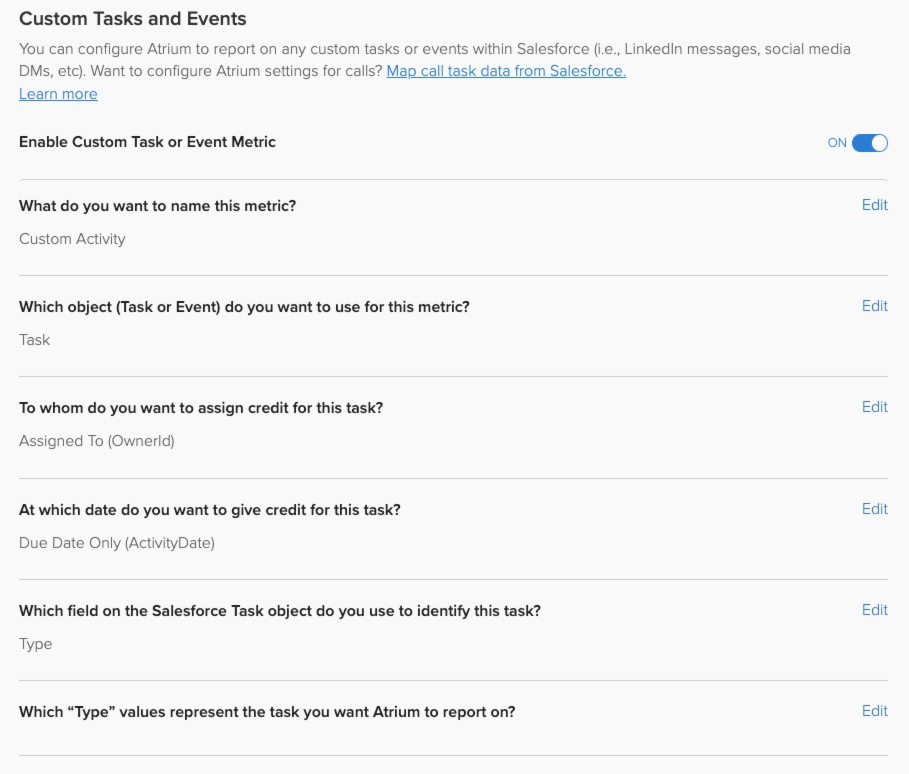
Task: Click the Custom Tasks and Events heading
Action: (x=133, y=19)
